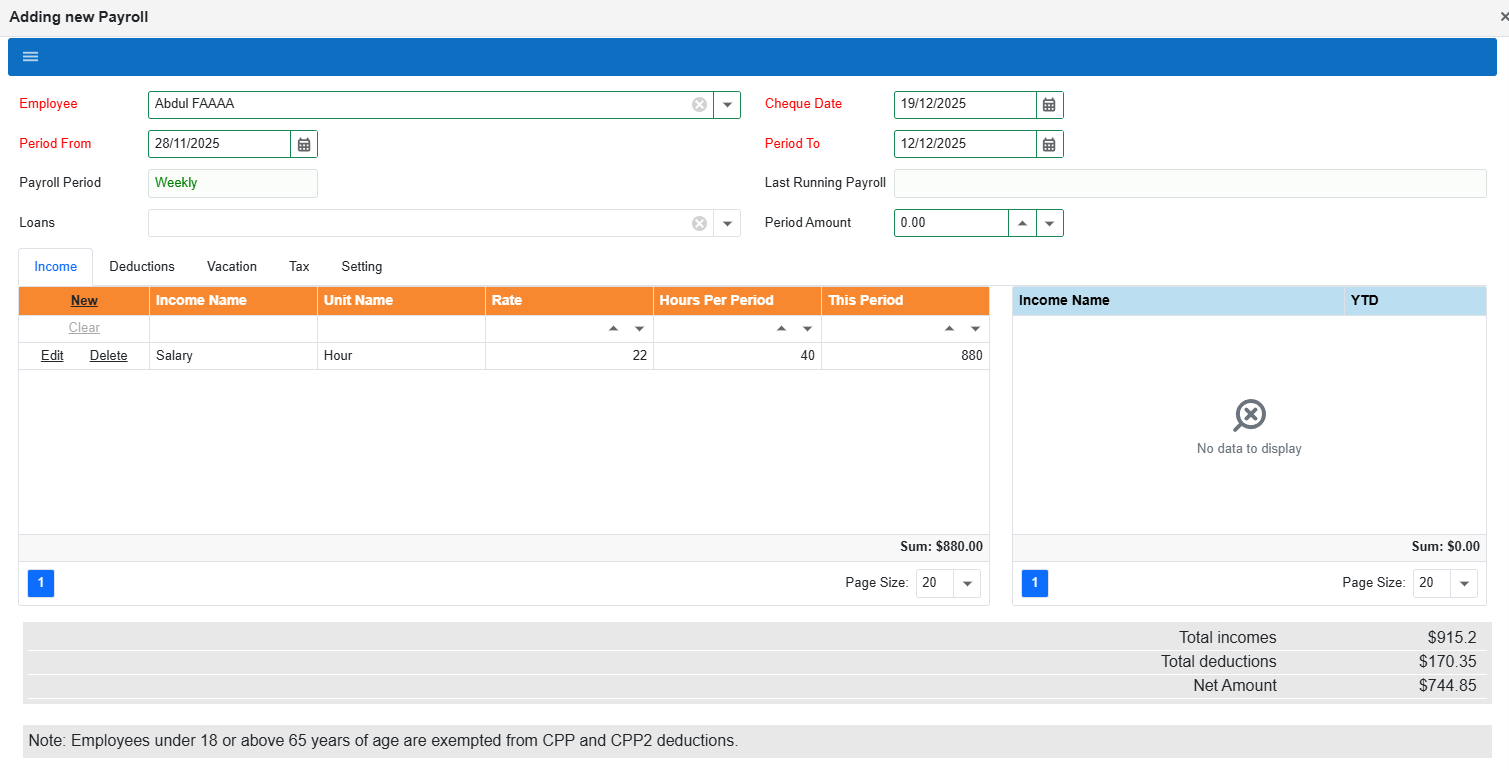Select the Hours value 40 cell
The image size is (1509, 770).
[737, 356]
